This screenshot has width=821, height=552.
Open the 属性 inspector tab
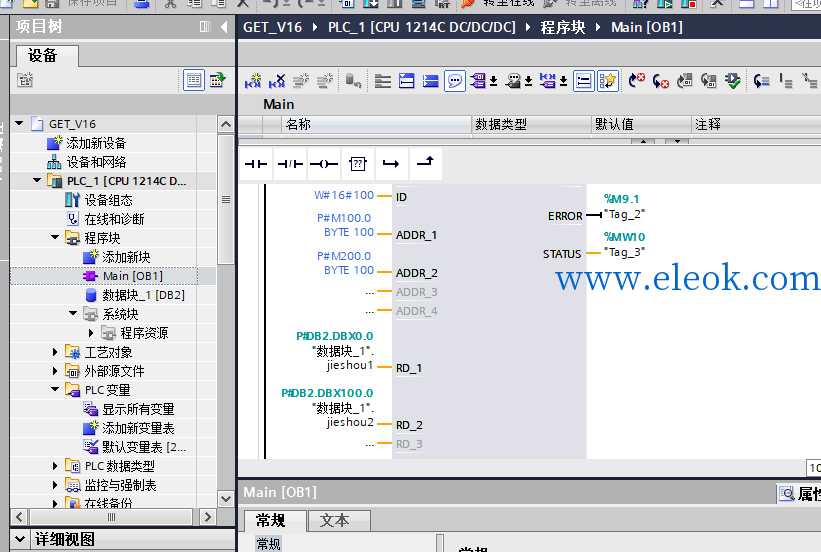[800, 493]
